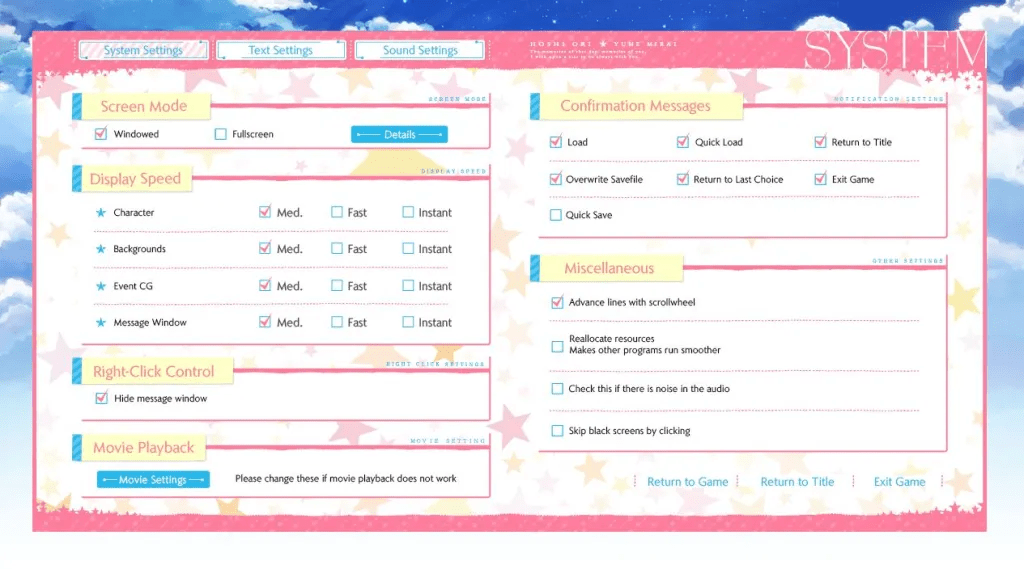This screenshot has width=1024, height=569.
Task: Open the Text Settings tab
Action: (x=281, y=50)
